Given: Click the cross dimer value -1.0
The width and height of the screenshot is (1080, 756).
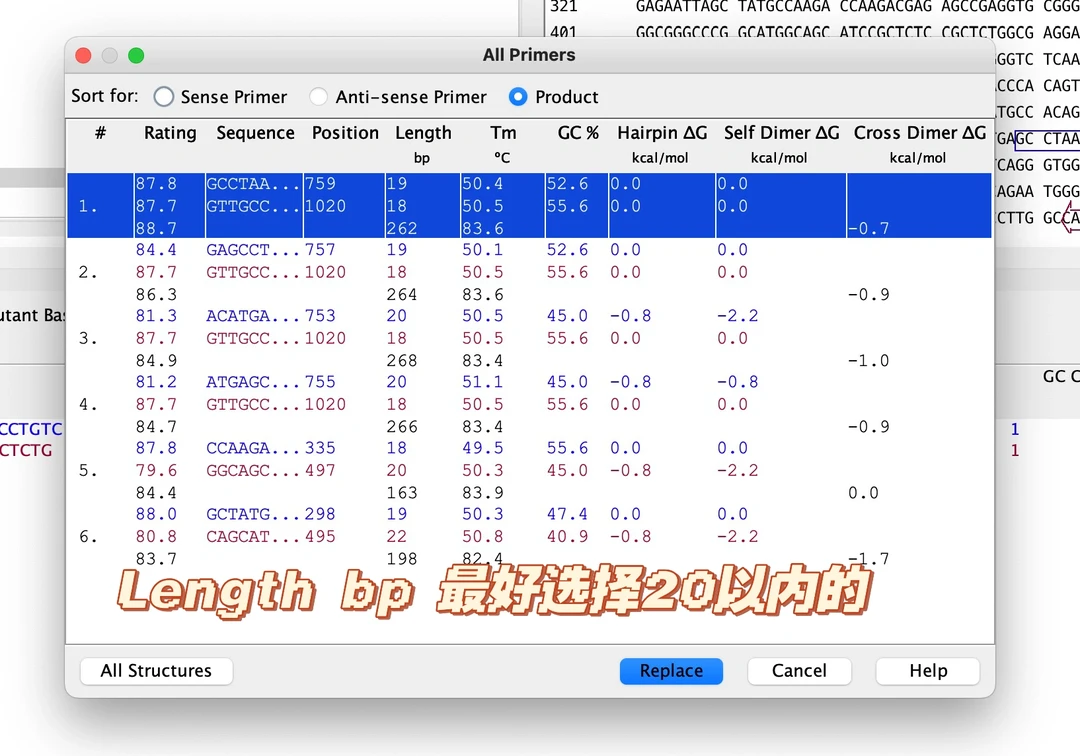Looking at the screenshot, I should [869, 361].
